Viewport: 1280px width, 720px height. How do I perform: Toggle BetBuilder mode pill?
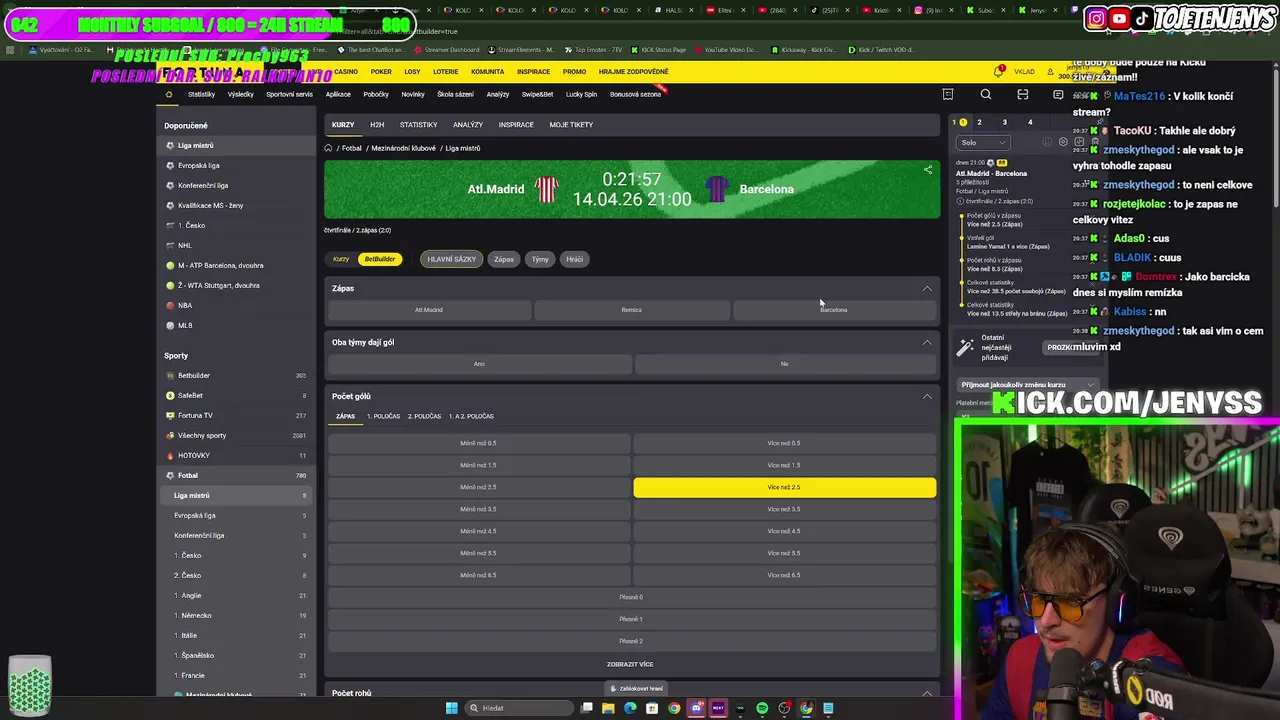point(380,259)
